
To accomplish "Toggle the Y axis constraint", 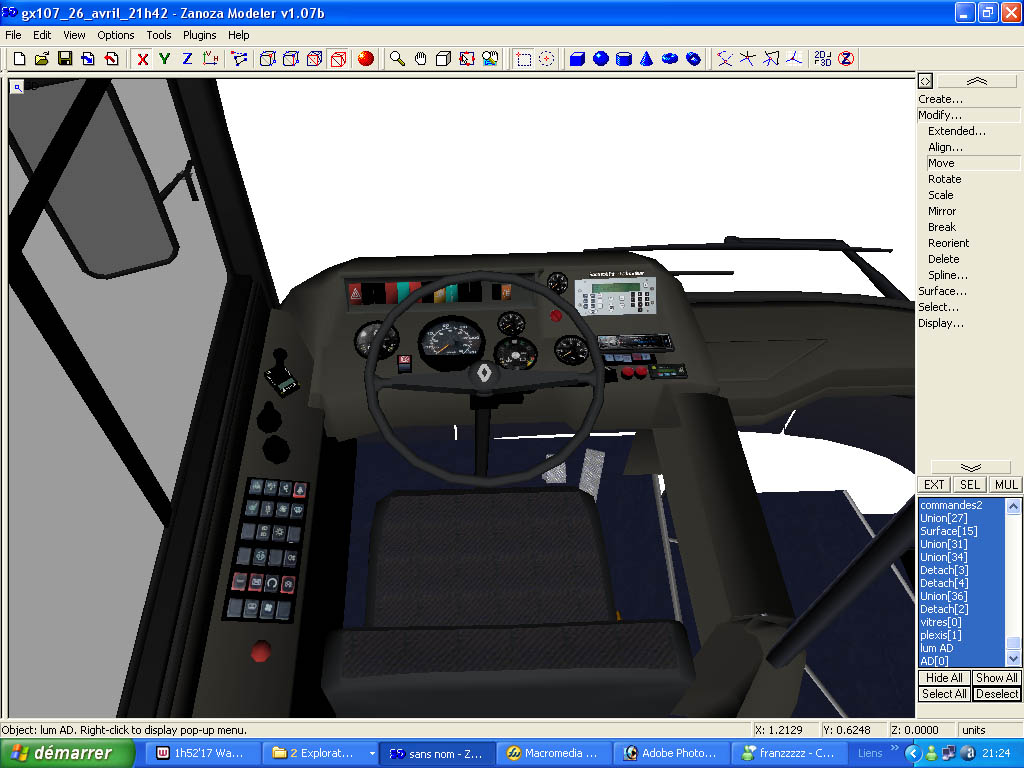I will click(x=165, y=59).
